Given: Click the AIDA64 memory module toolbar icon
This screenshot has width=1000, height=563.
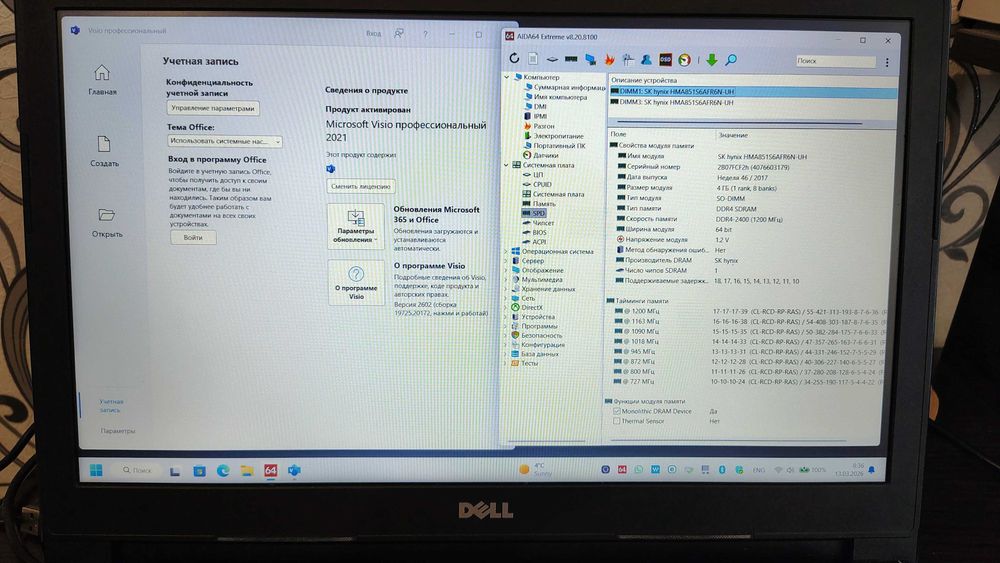Looking at the screenshot, I should (x=571, y=59).
